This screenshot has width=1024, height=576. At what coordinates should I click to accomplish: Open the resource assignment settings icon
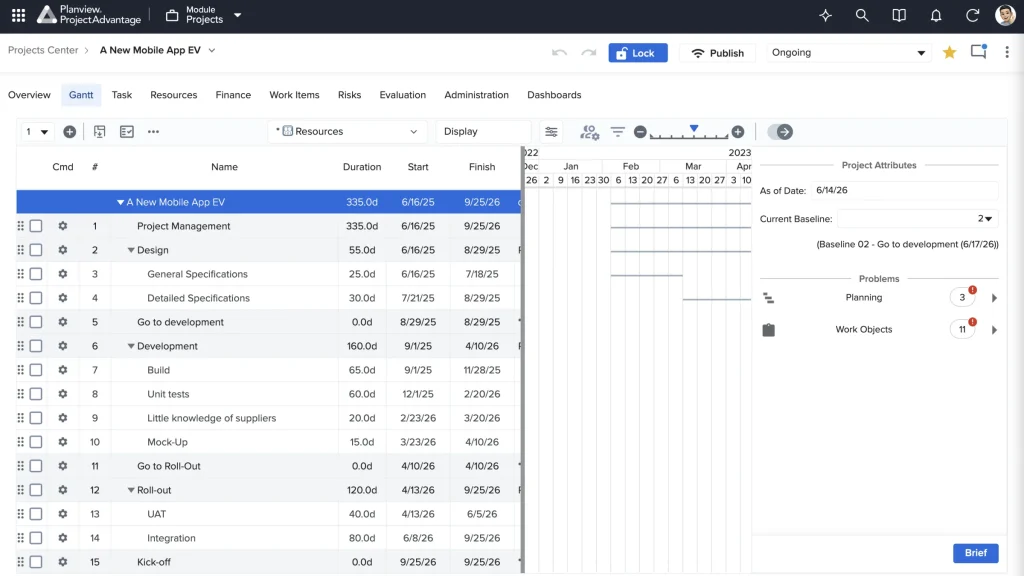pos(590,132)
